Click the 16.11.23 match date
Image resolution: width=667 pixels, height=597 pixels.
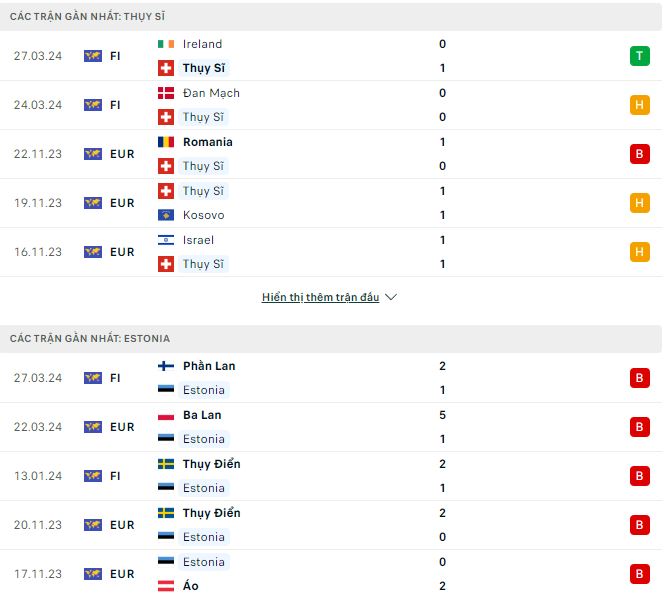coord(38,252)
